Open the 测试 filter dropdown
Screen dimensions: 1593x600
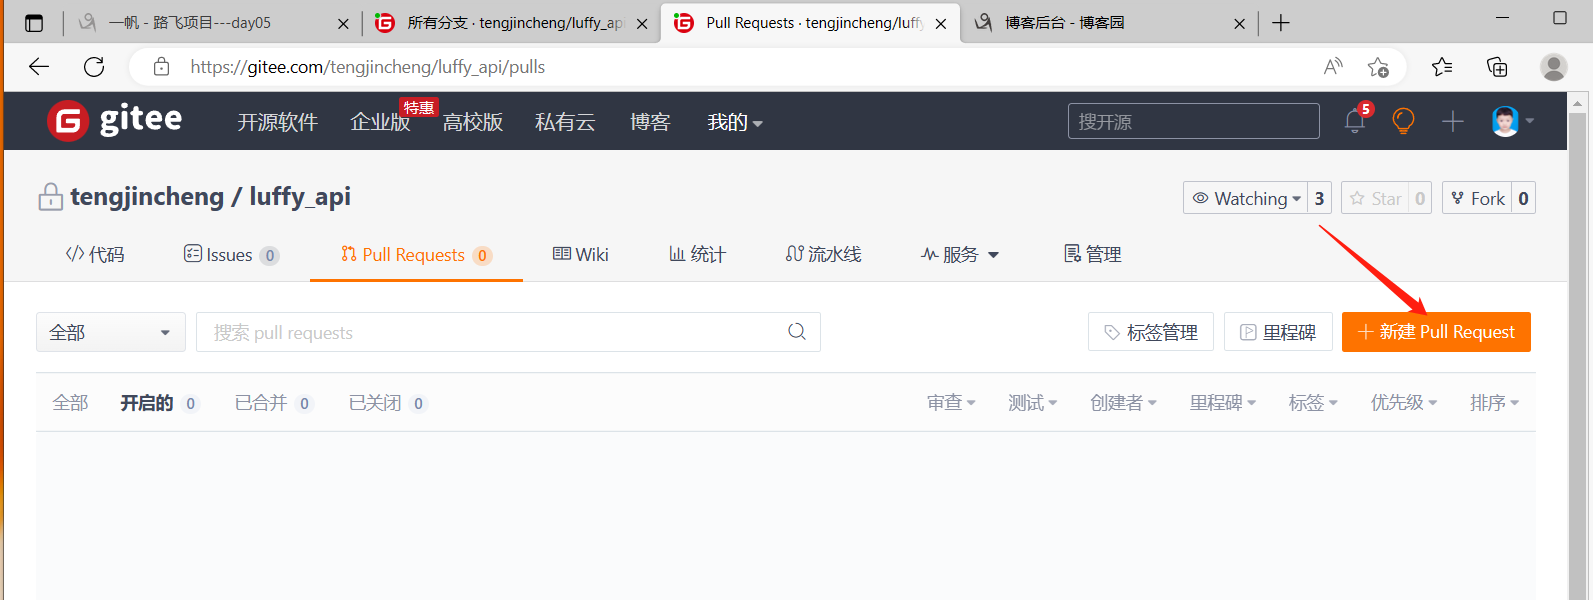1032,403
